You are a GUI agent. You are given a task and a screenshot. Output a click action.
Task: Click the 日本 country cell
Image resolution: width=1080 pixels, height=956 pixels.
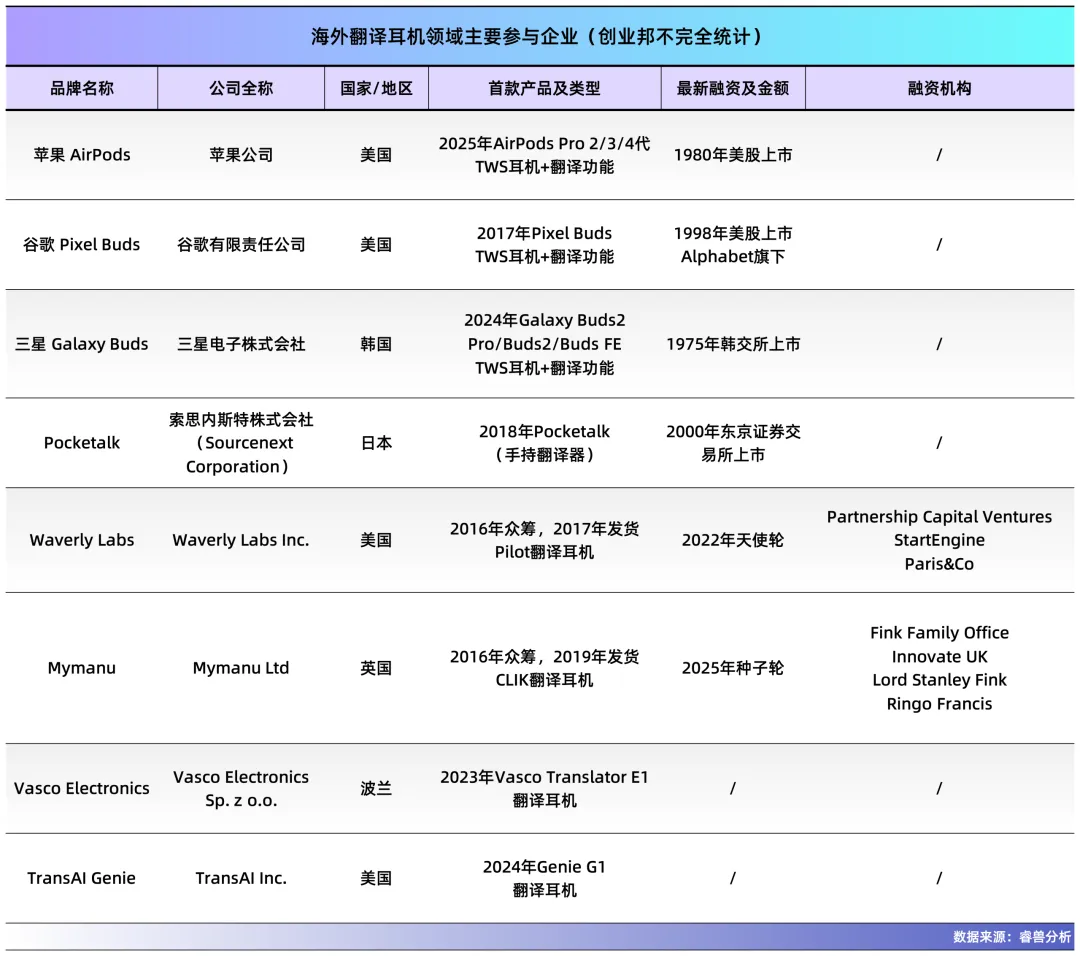376,443
